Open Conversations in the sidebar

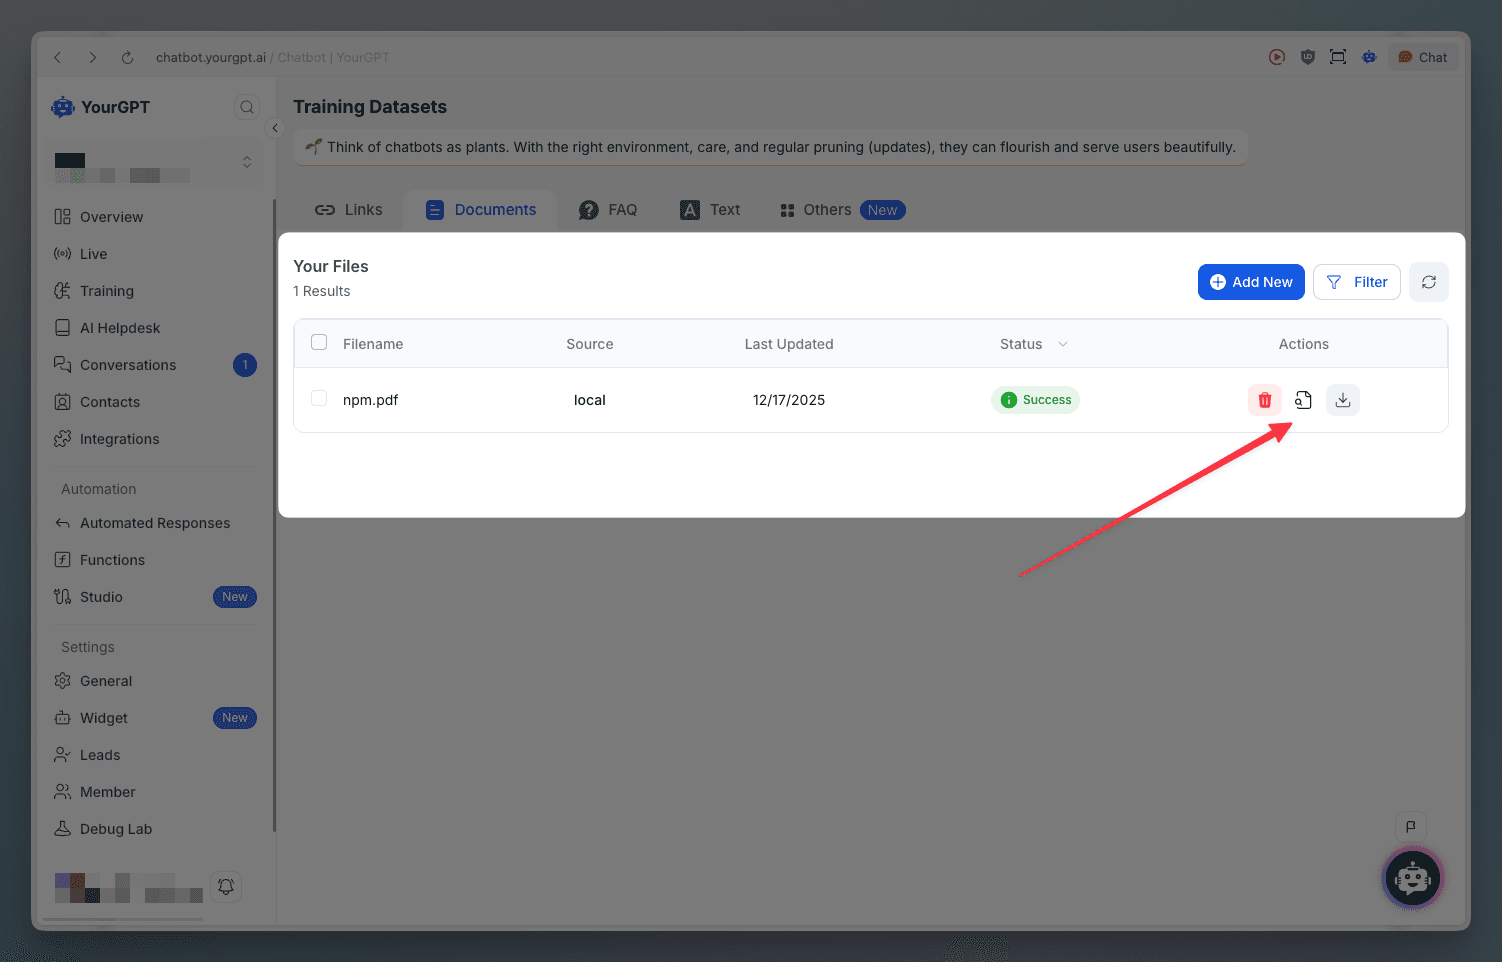128,365
